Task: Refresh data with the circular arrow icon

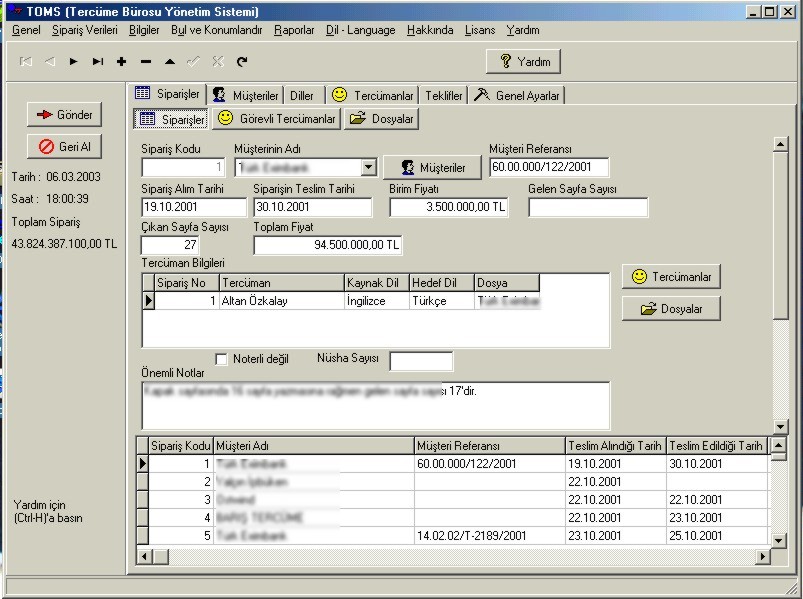Action: [x=241, y=62]
